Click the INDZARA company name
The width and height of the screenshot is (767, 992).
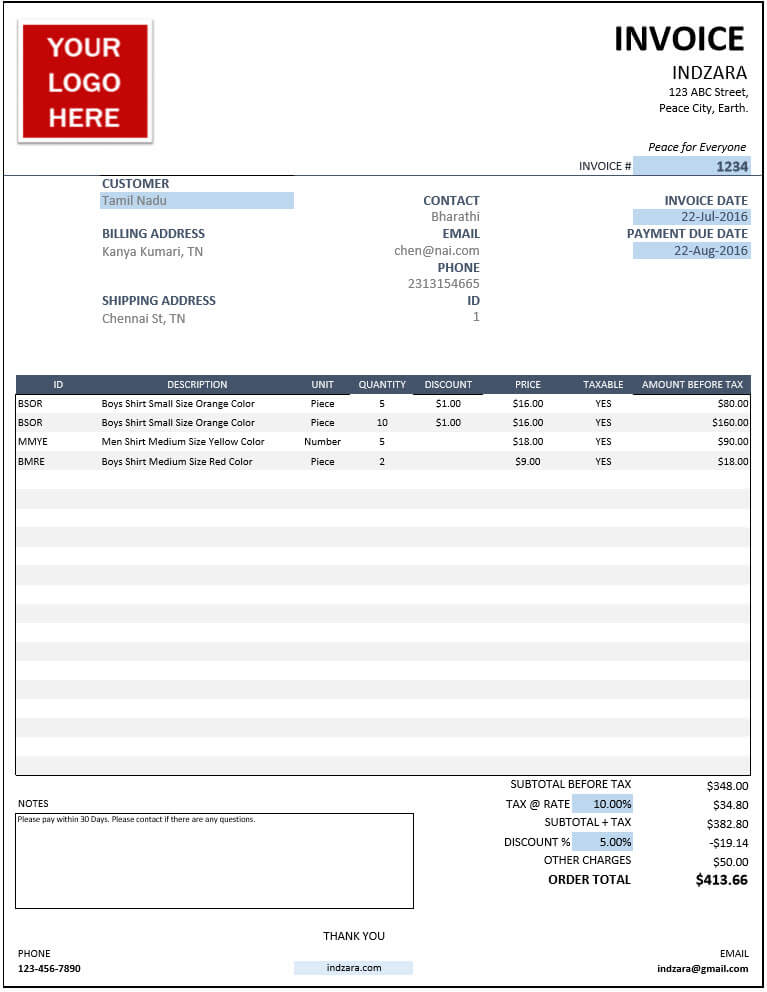pos(709,73)
